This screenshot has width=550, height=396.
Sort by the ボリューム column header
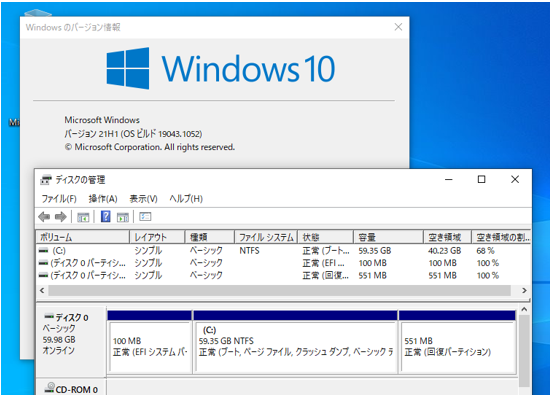point(83,237)
